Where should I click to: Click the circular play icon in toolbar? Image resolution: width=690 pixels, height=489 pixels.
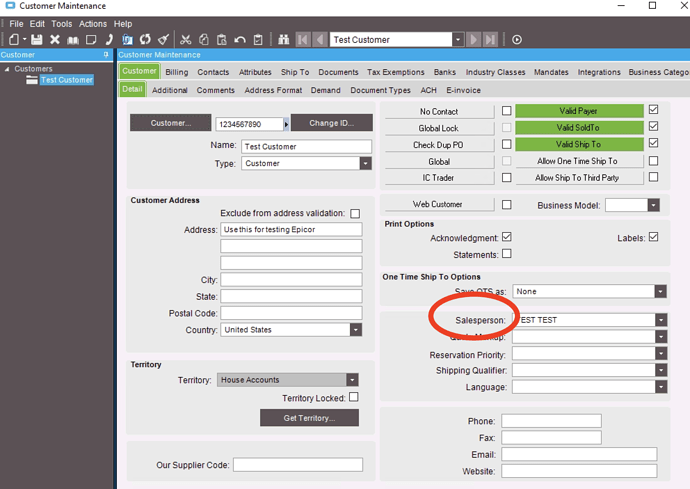[517, 40]
